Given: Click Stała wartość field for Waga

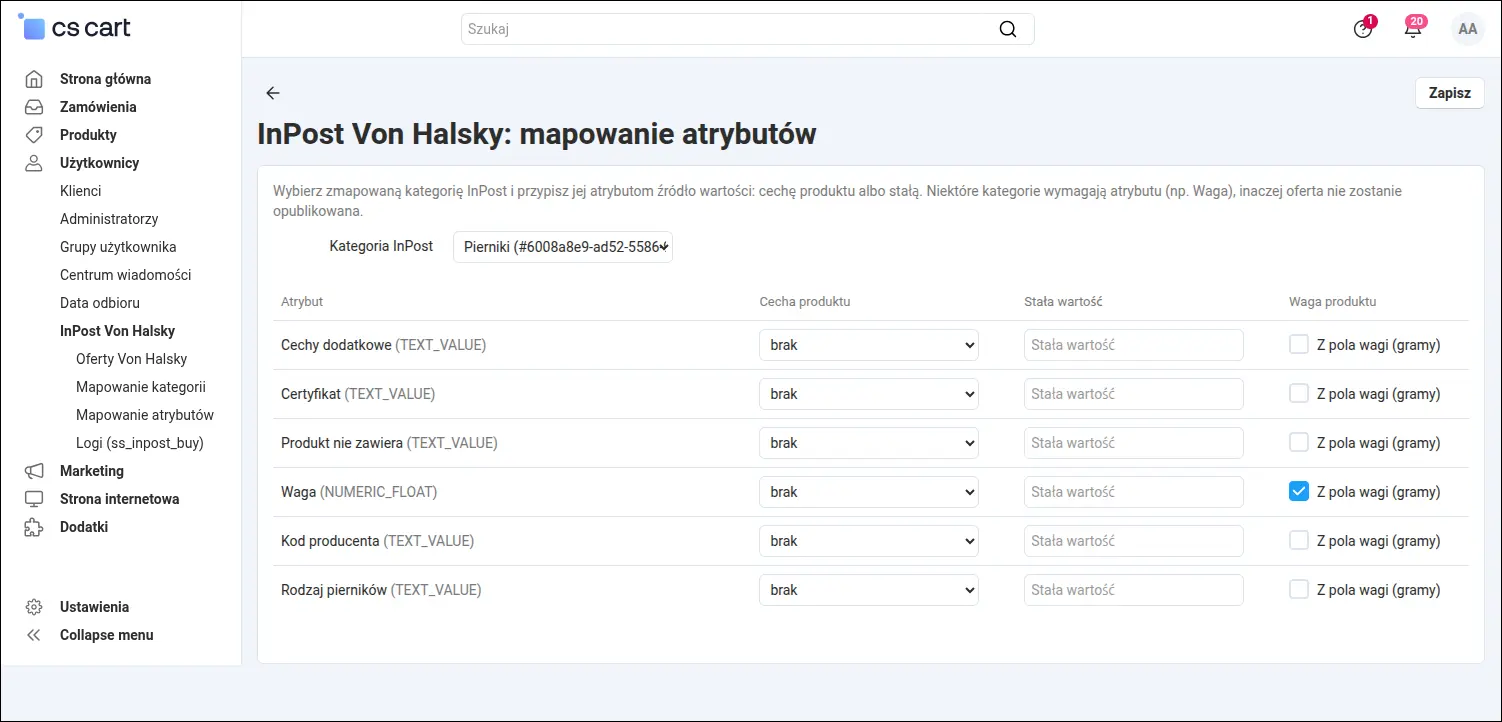Looking at the screenshot, I should pyautogui.click(x=1134, y=492).
